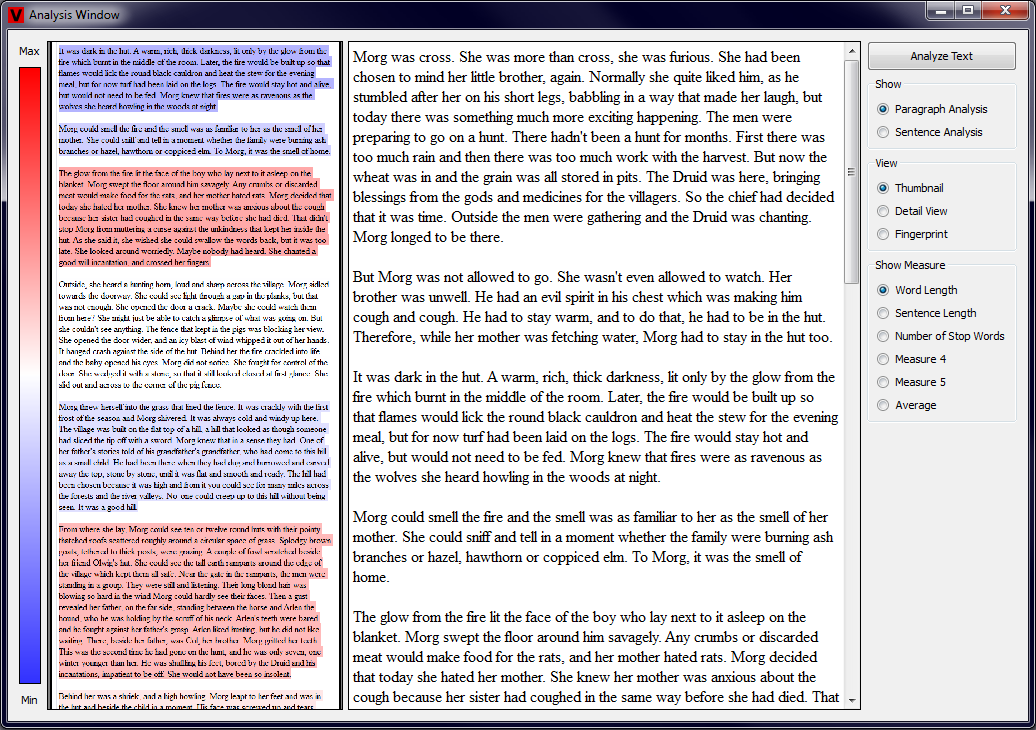This screenshot has height=730, width=1036.
Task: Click the Analyze Text button
Action: point(941,56)
